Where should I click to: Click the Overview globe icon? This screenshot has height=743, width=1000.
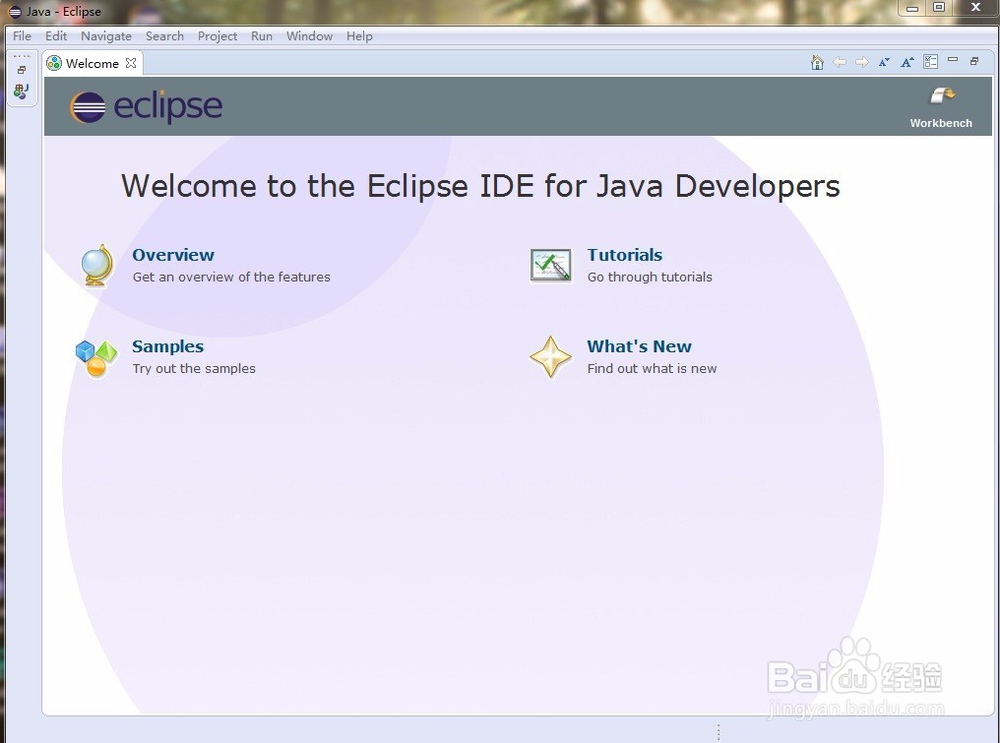pyautogui.click(x=98, y=265)
